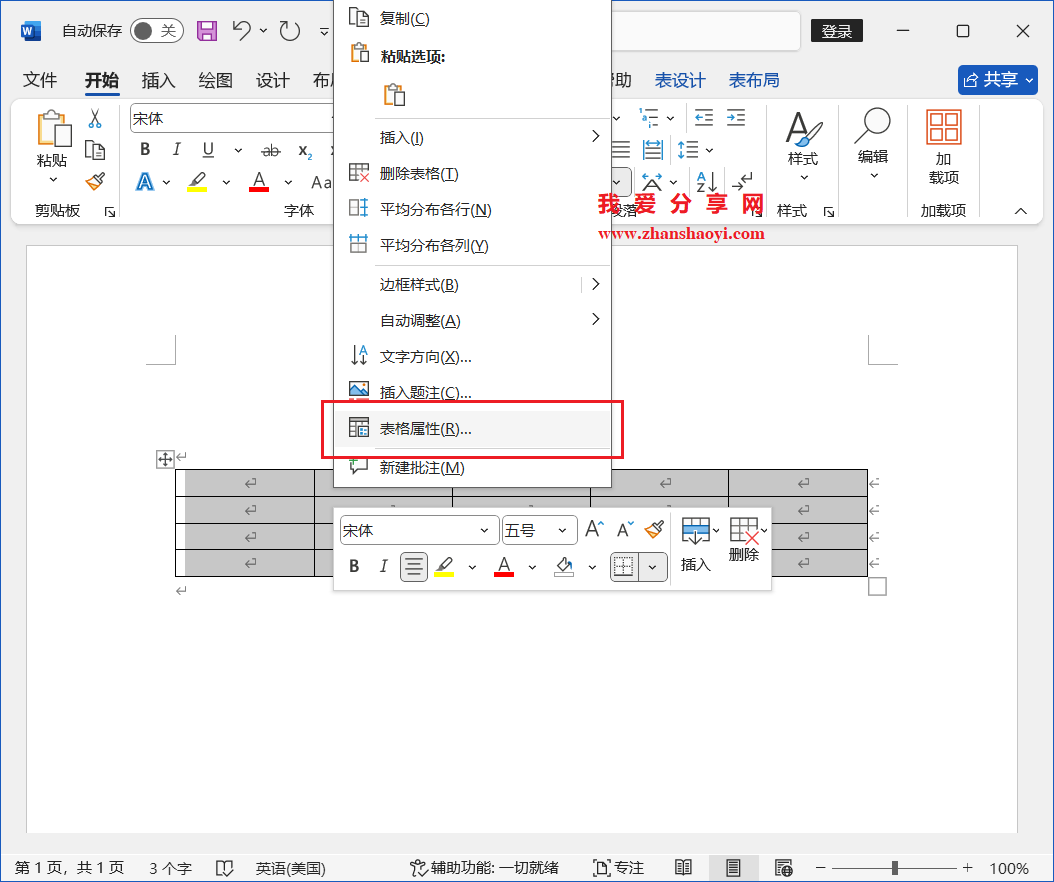Apply yellow highlight color in ribbon

(197, 182)
